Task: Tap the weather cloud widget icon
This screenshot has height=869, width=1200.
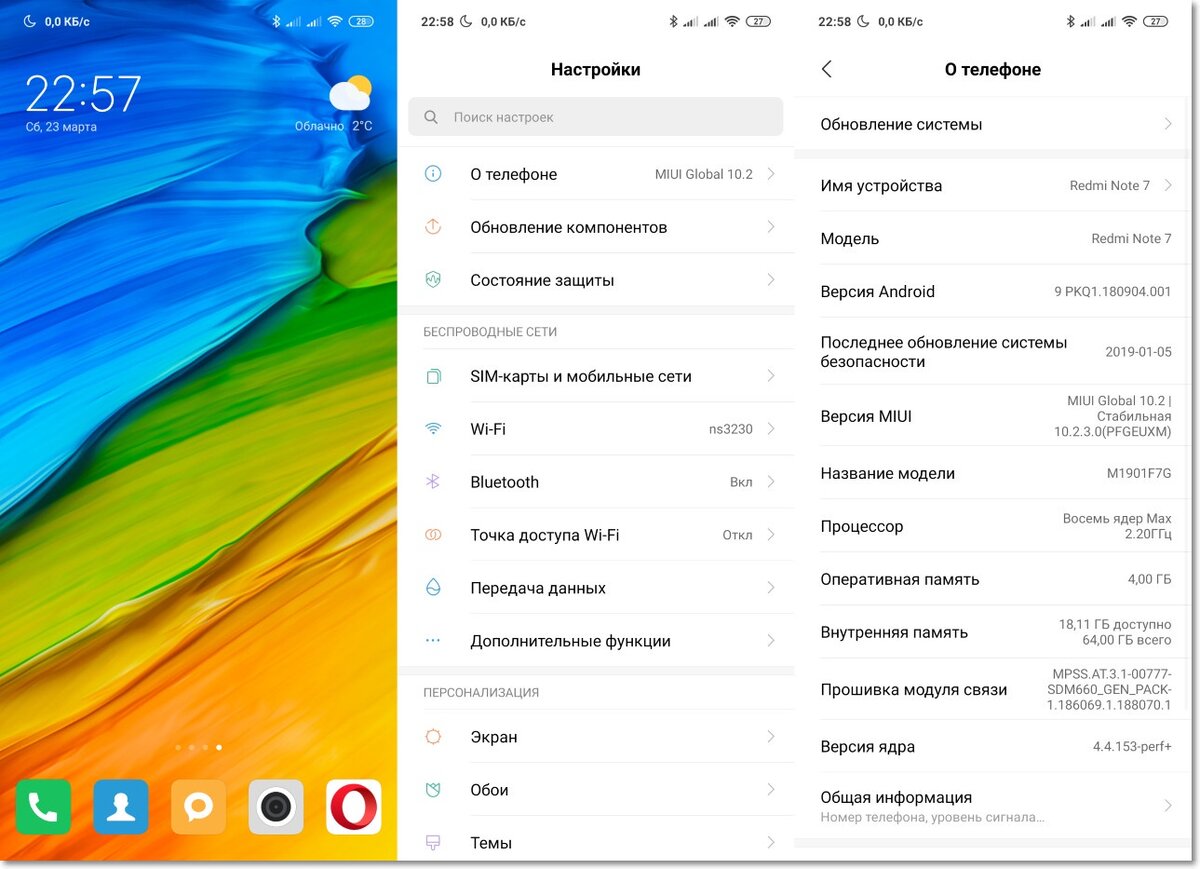Action: [351, 93]
